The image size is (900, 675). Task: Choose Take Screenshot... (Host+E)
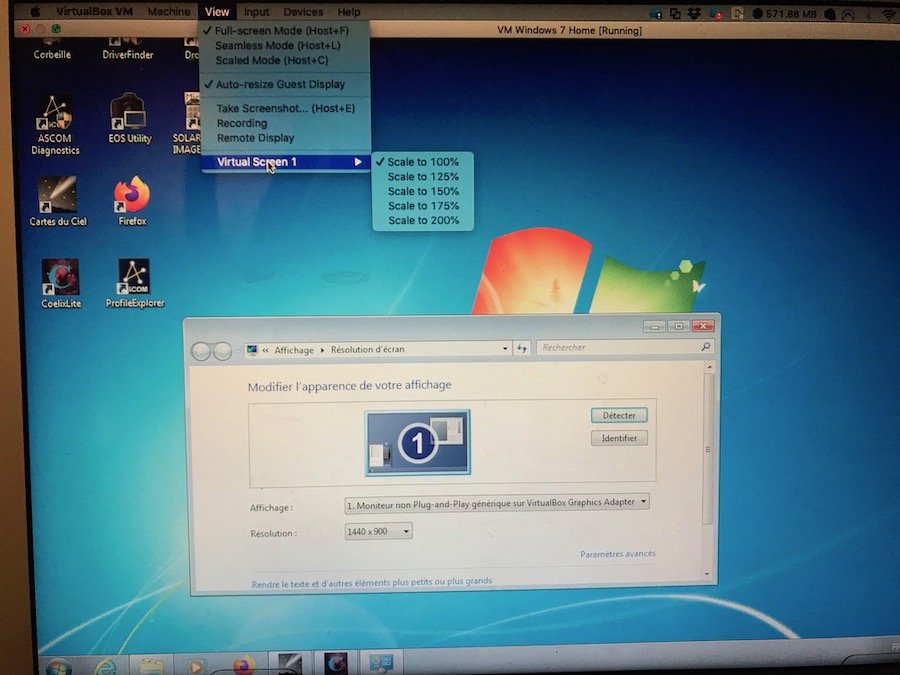pyautogui.click(x=285, y=108)
